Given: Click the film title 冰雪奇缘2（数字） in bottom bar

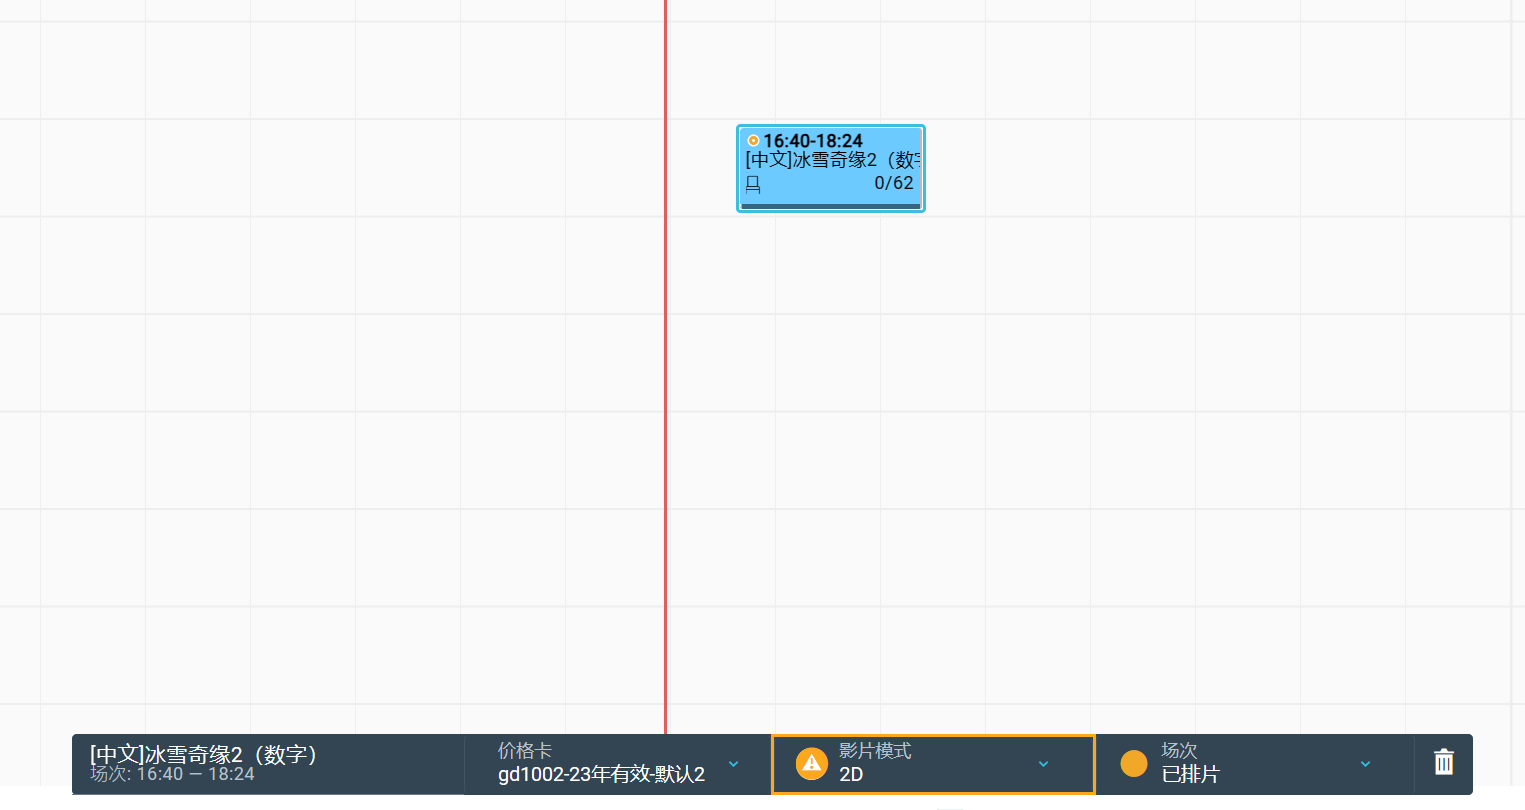Looking at the screenshot, I should [204, 754].
